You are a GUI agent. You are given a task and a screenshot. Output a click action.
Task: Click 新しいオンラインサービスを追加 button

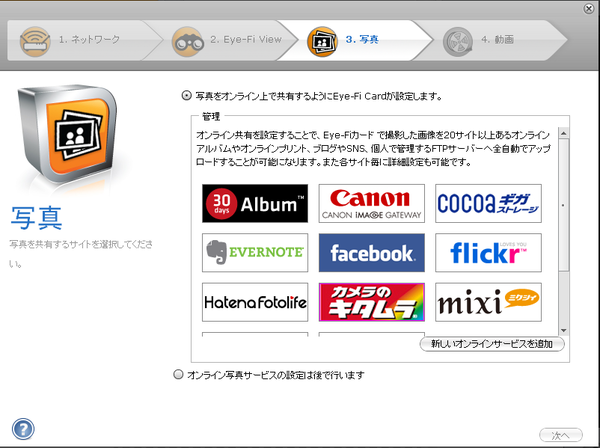492,344
